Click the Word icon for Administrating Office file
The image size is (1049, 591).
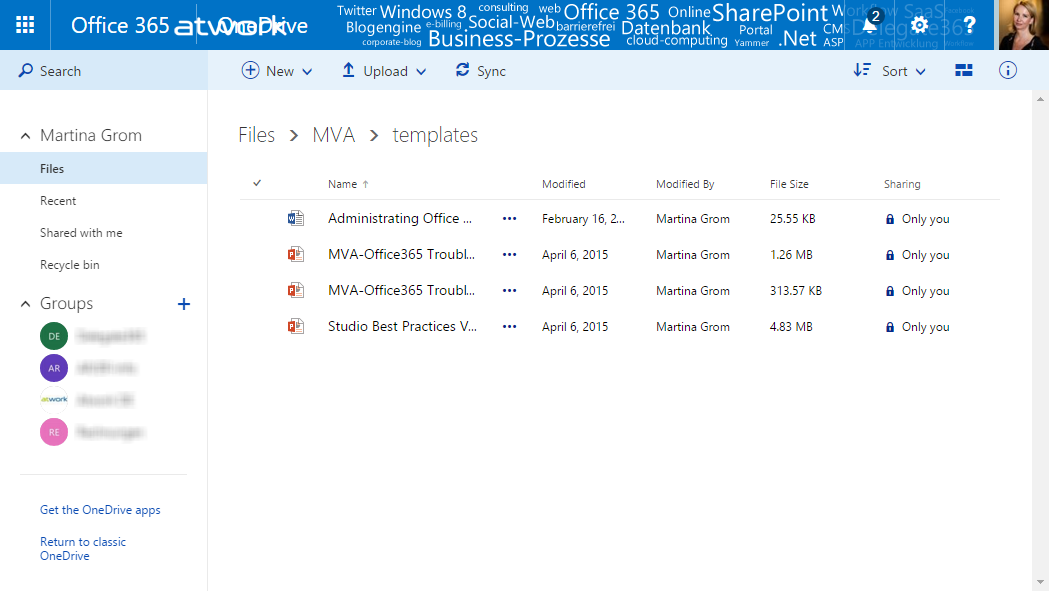tap(295, 219)
